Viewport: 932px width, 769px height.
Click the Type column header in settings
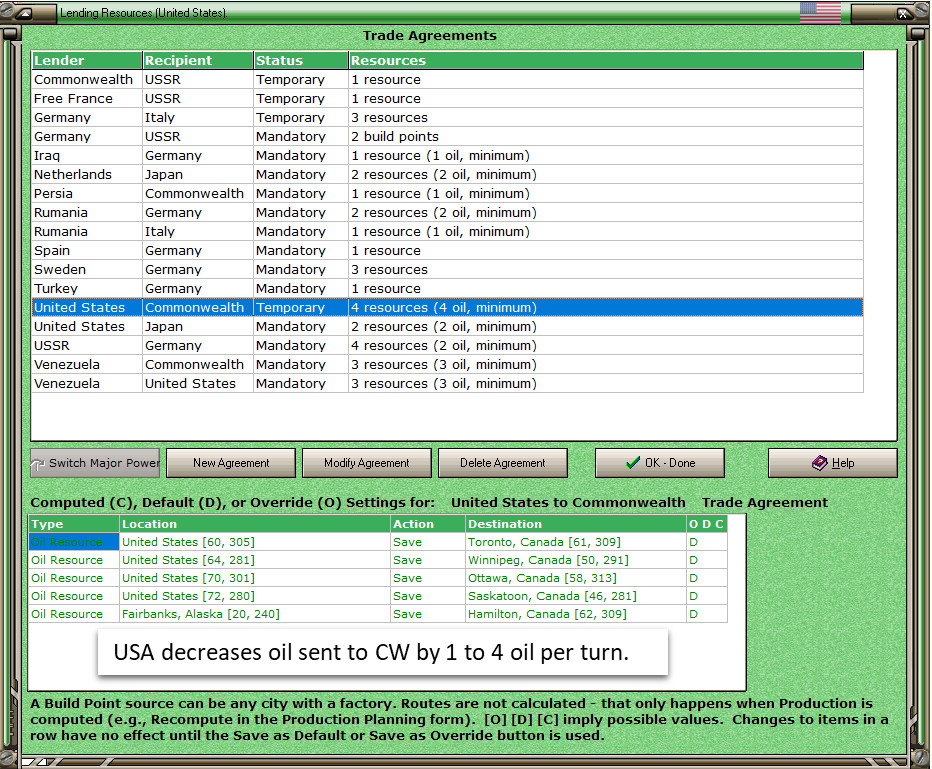74,524
